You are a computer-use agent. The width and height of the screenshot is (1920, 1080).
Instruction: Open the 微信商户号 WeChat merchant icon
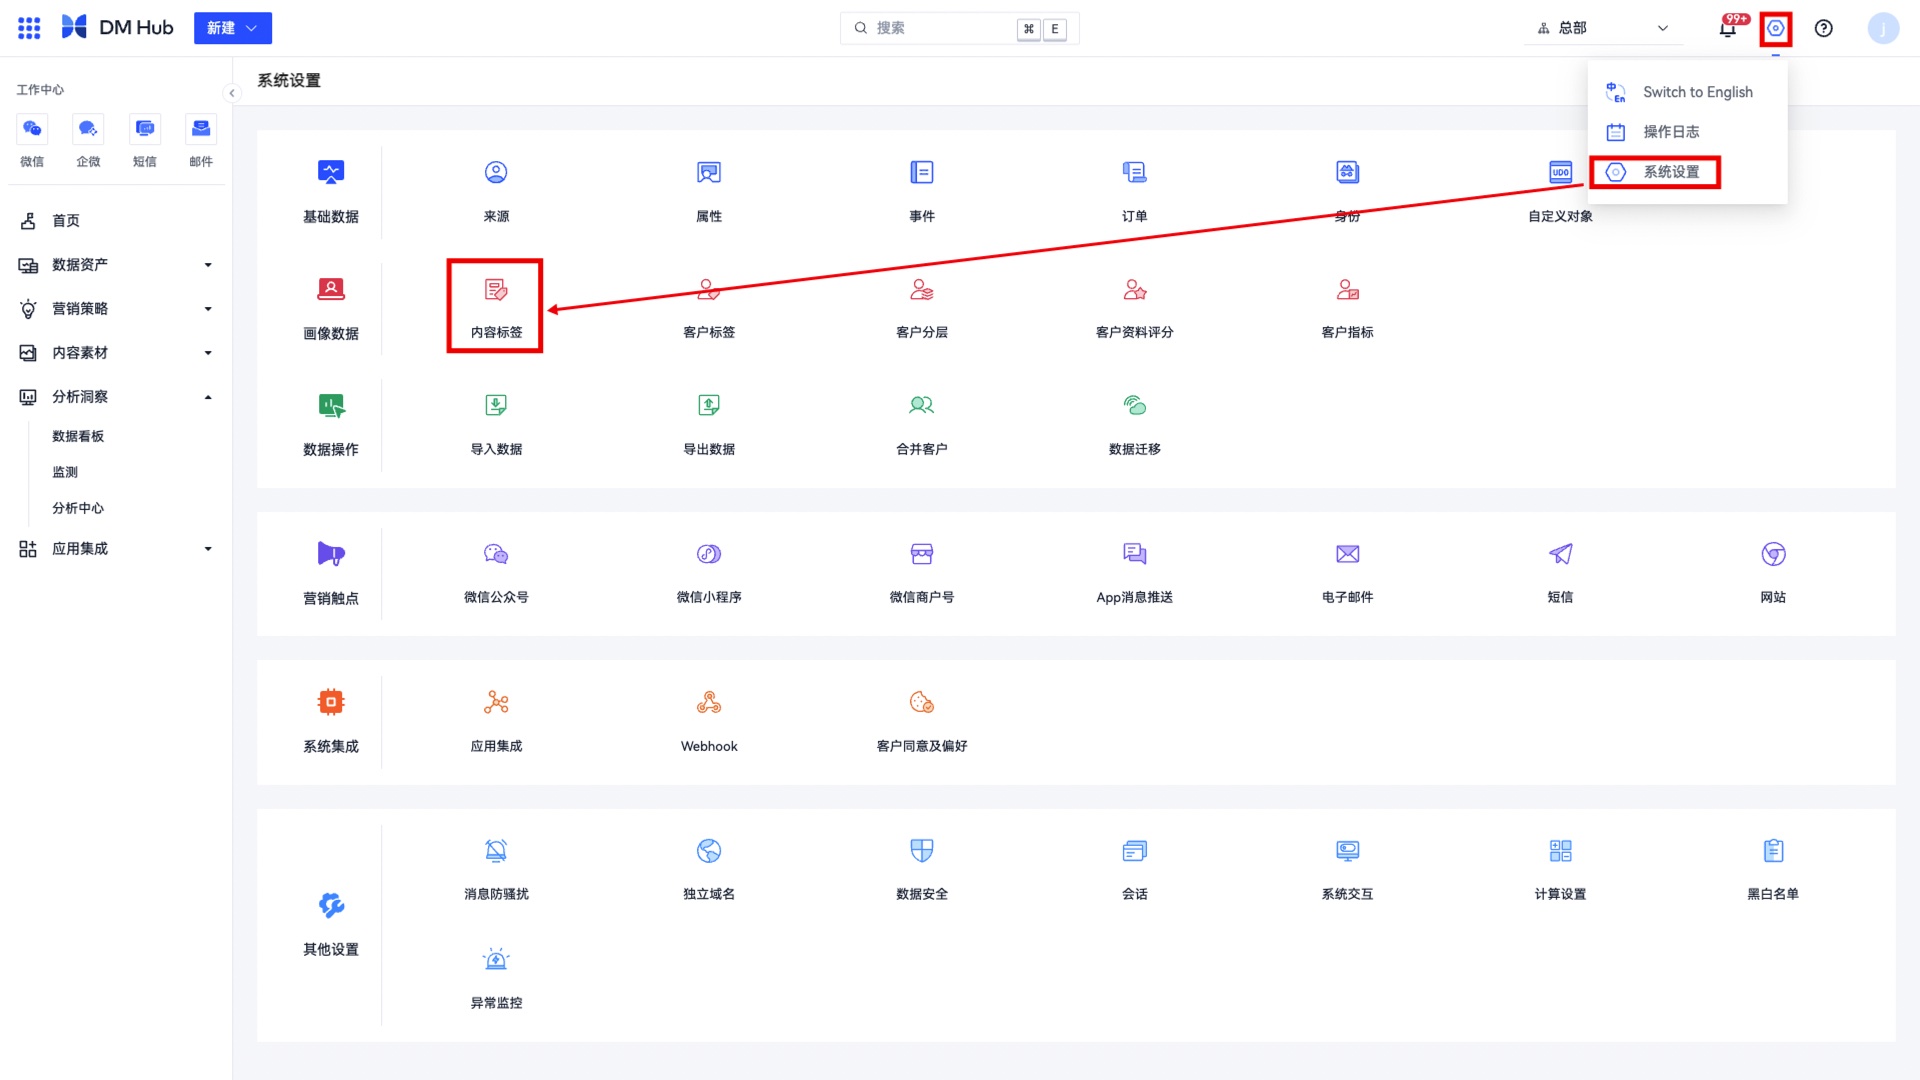[x=922, y=554]
